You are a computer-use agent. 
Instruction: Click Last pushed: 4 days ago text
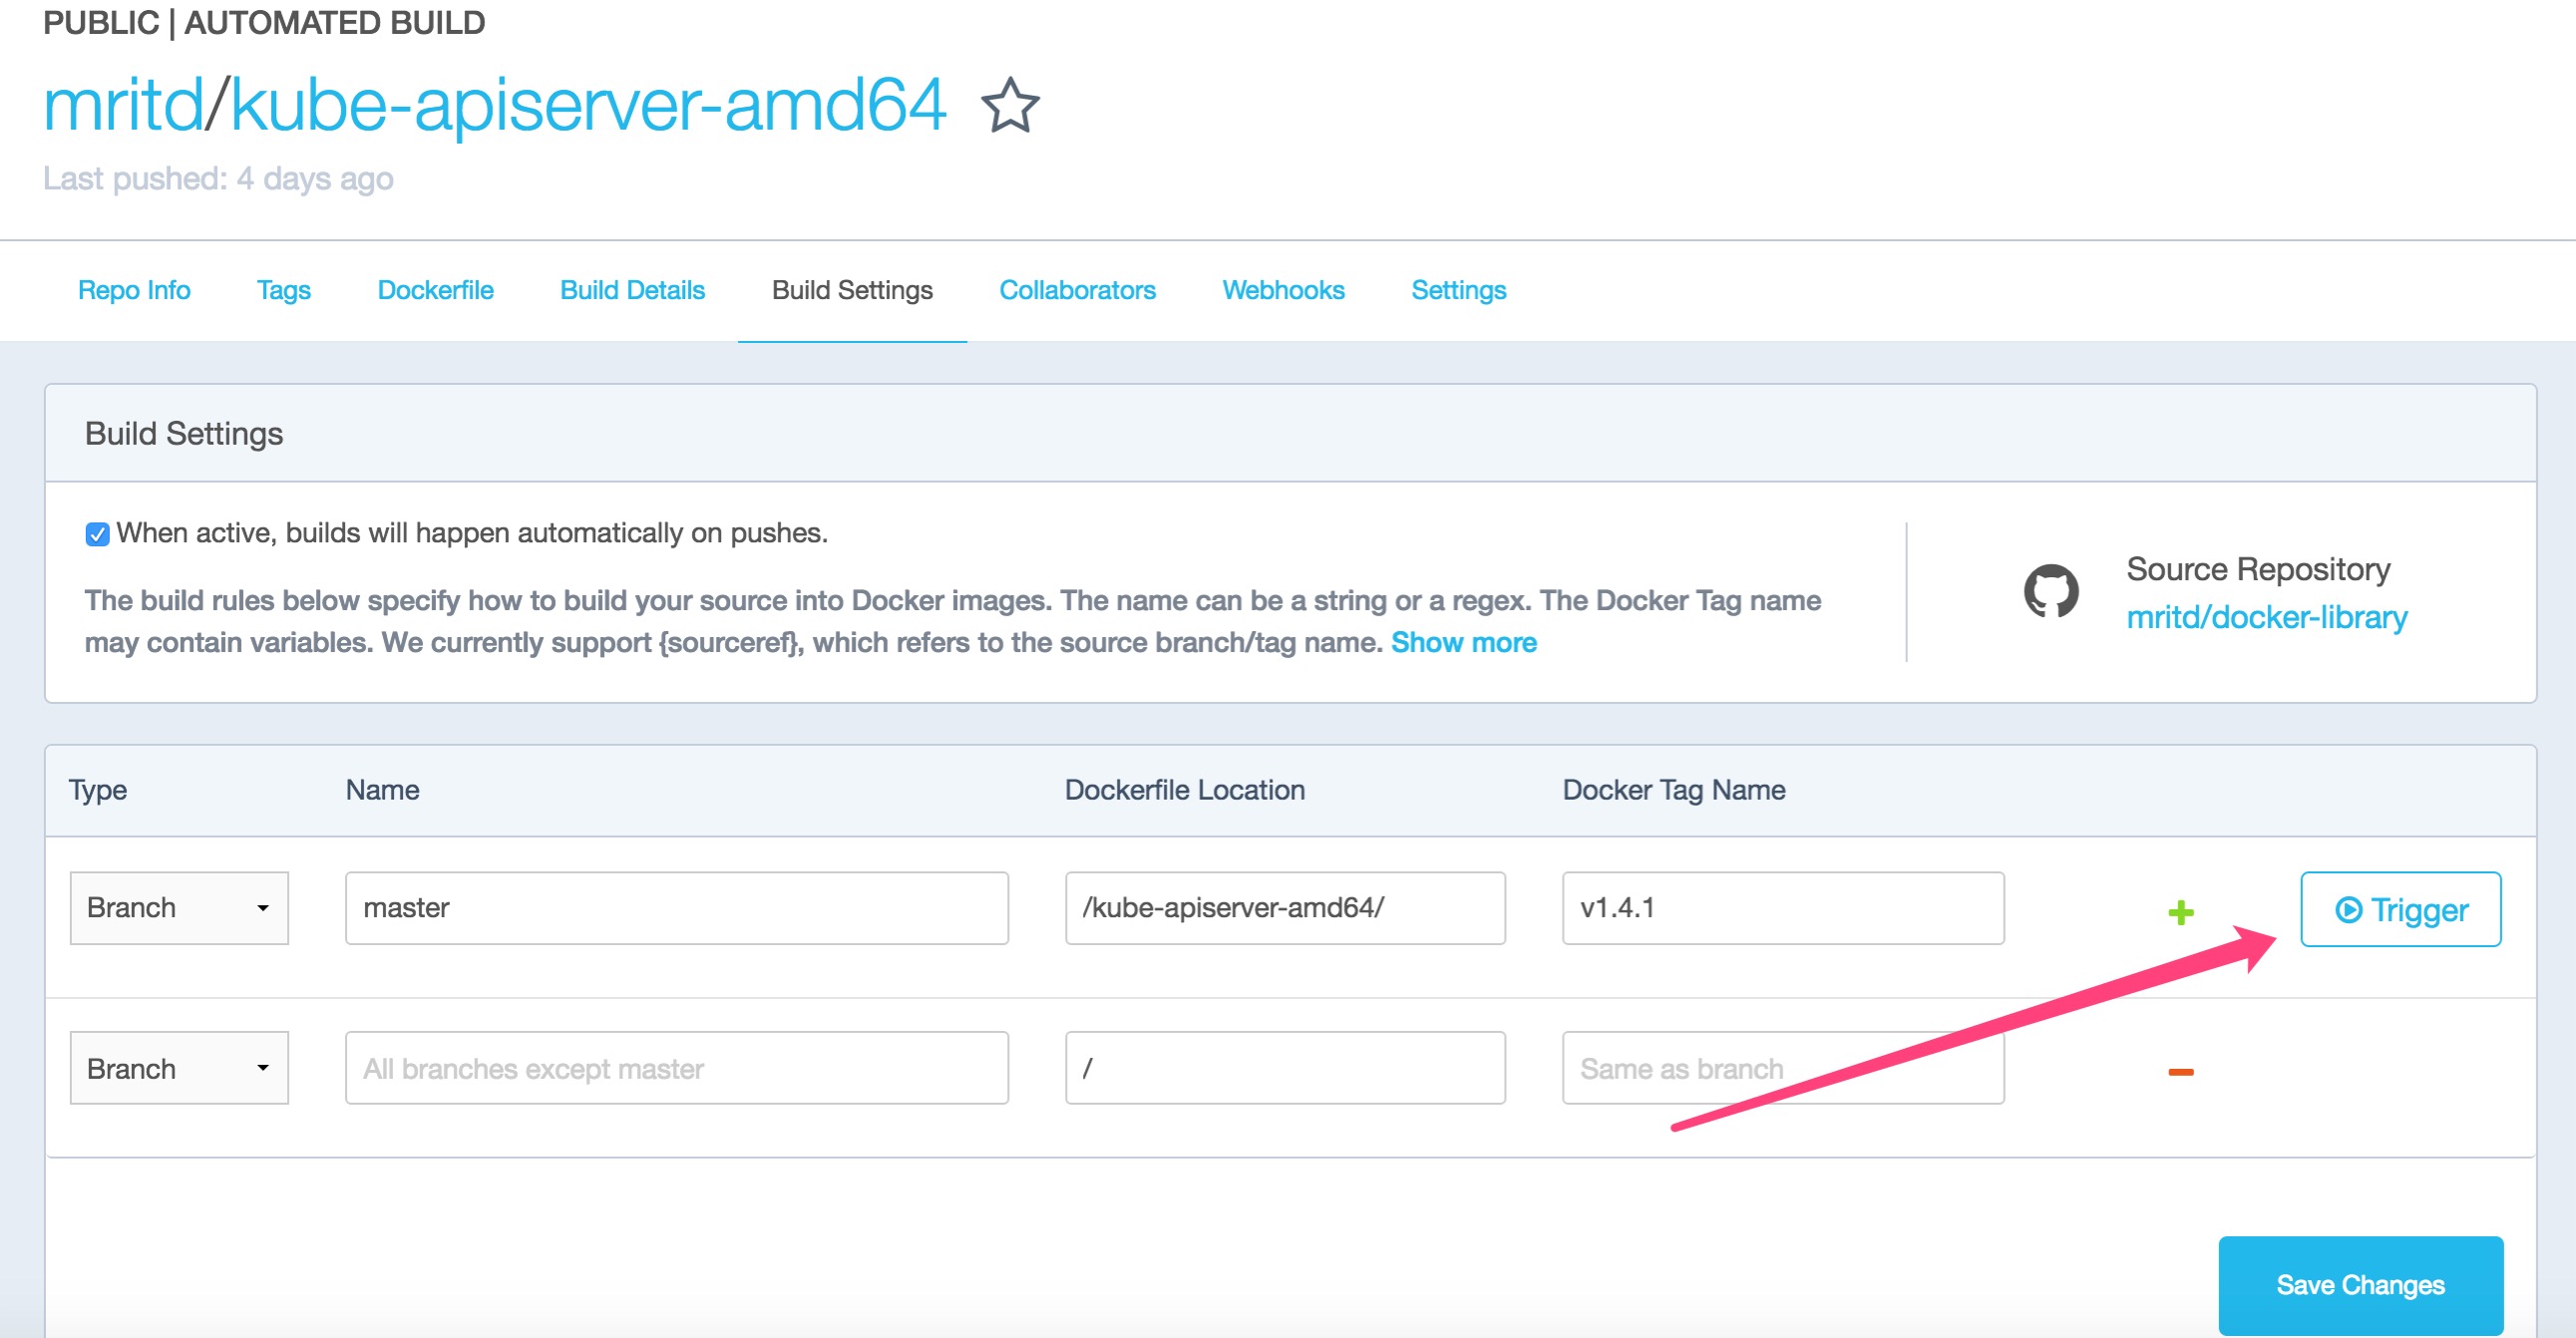[218, 178]
